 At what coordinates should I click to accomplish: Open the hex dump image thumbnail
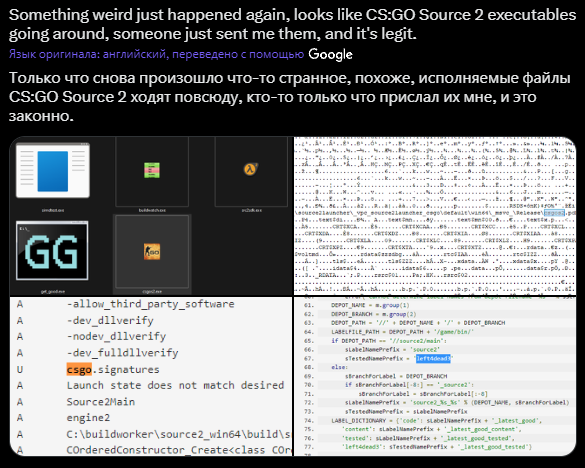(x=435, y=216)
